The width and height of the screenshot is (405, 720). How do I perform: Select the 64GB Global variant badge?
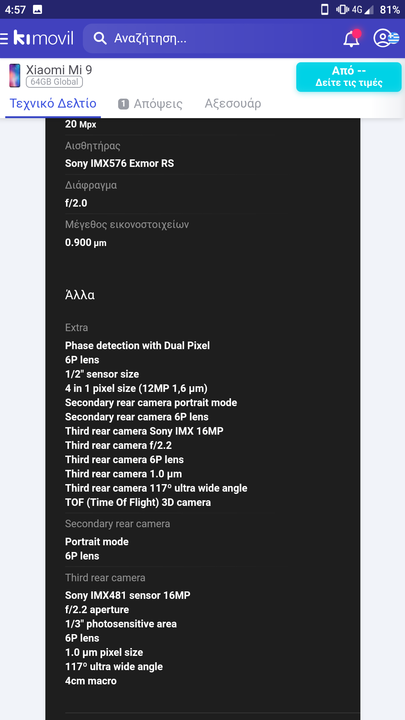pyautogui.click(x=54, y=82)
